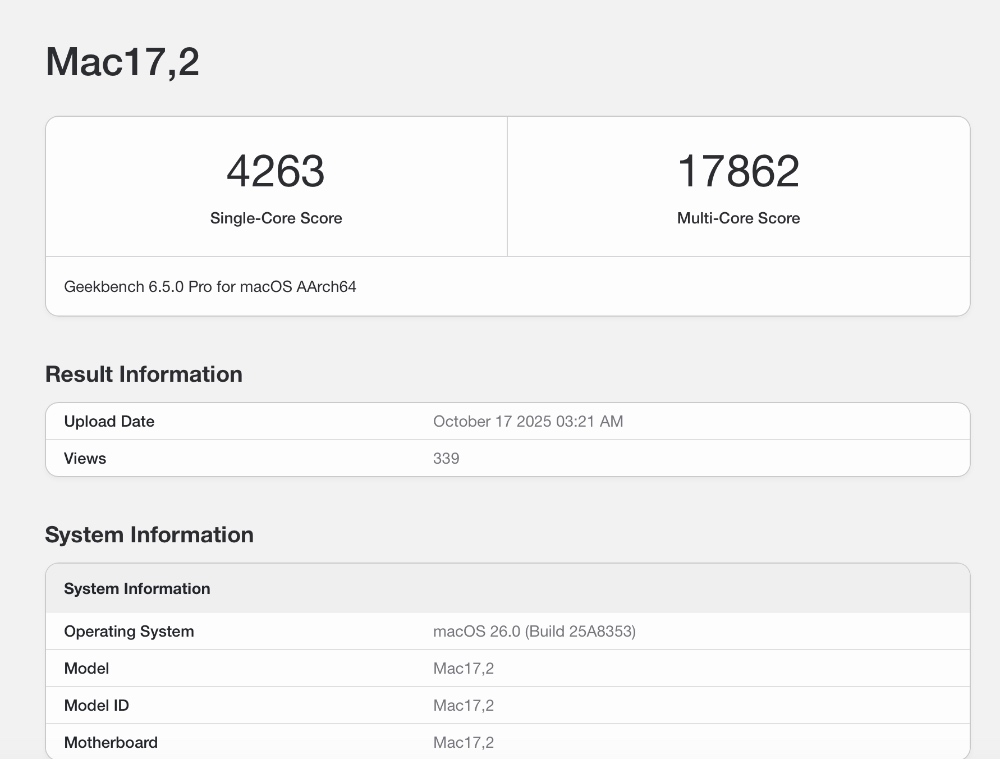Click the large System Information section heading
Image resolution: width=1000 pixels, height=759 pixels.
coord(149,535)
